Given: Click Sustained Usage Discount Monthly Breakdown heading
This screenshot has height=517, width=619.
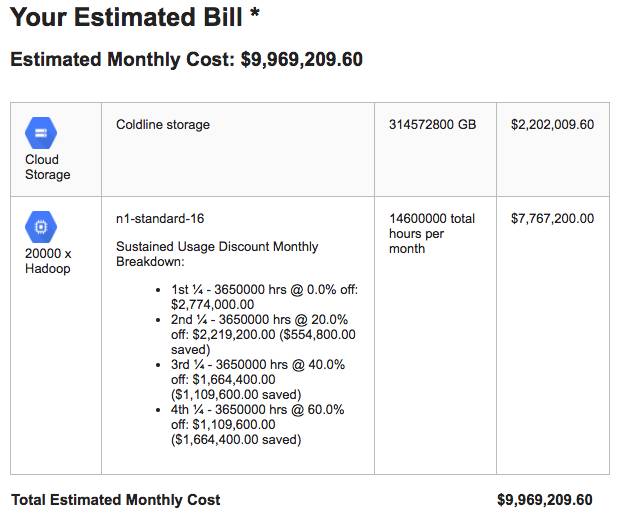Looking at the screenshot, I should click(217, 254).
